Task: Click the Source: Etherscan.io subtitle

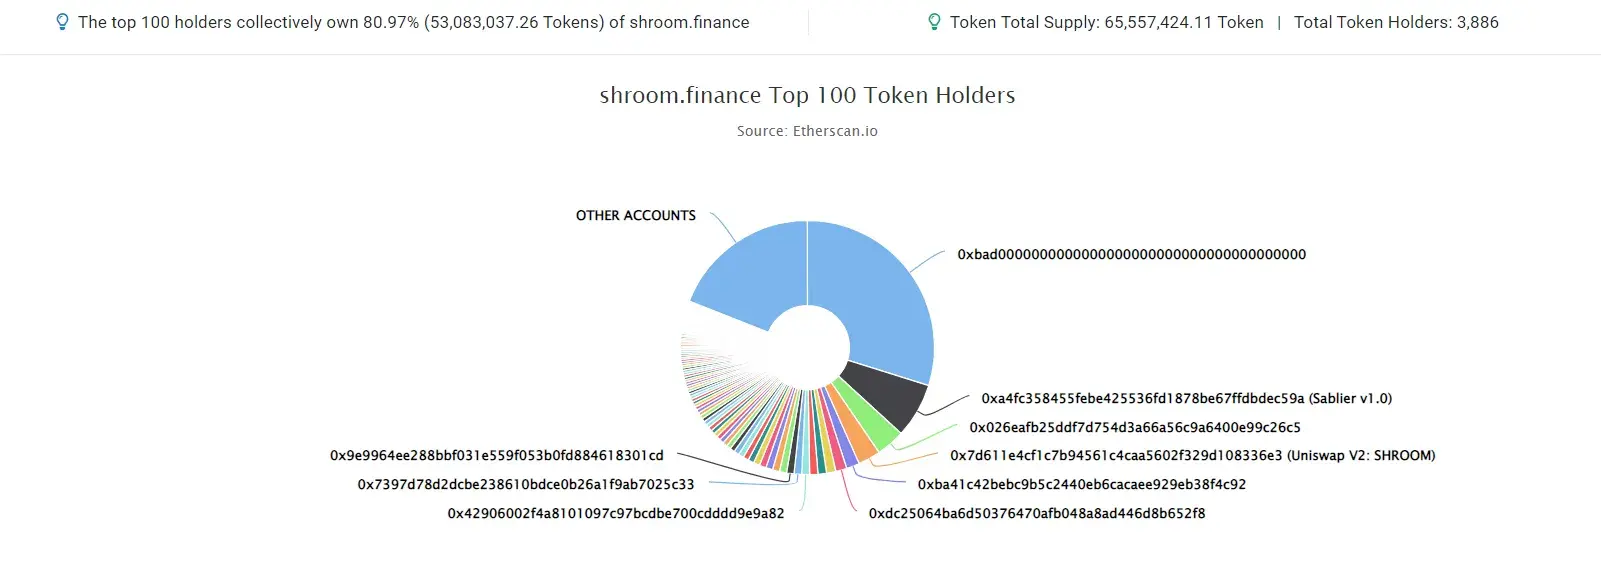Action: point(807,131)
